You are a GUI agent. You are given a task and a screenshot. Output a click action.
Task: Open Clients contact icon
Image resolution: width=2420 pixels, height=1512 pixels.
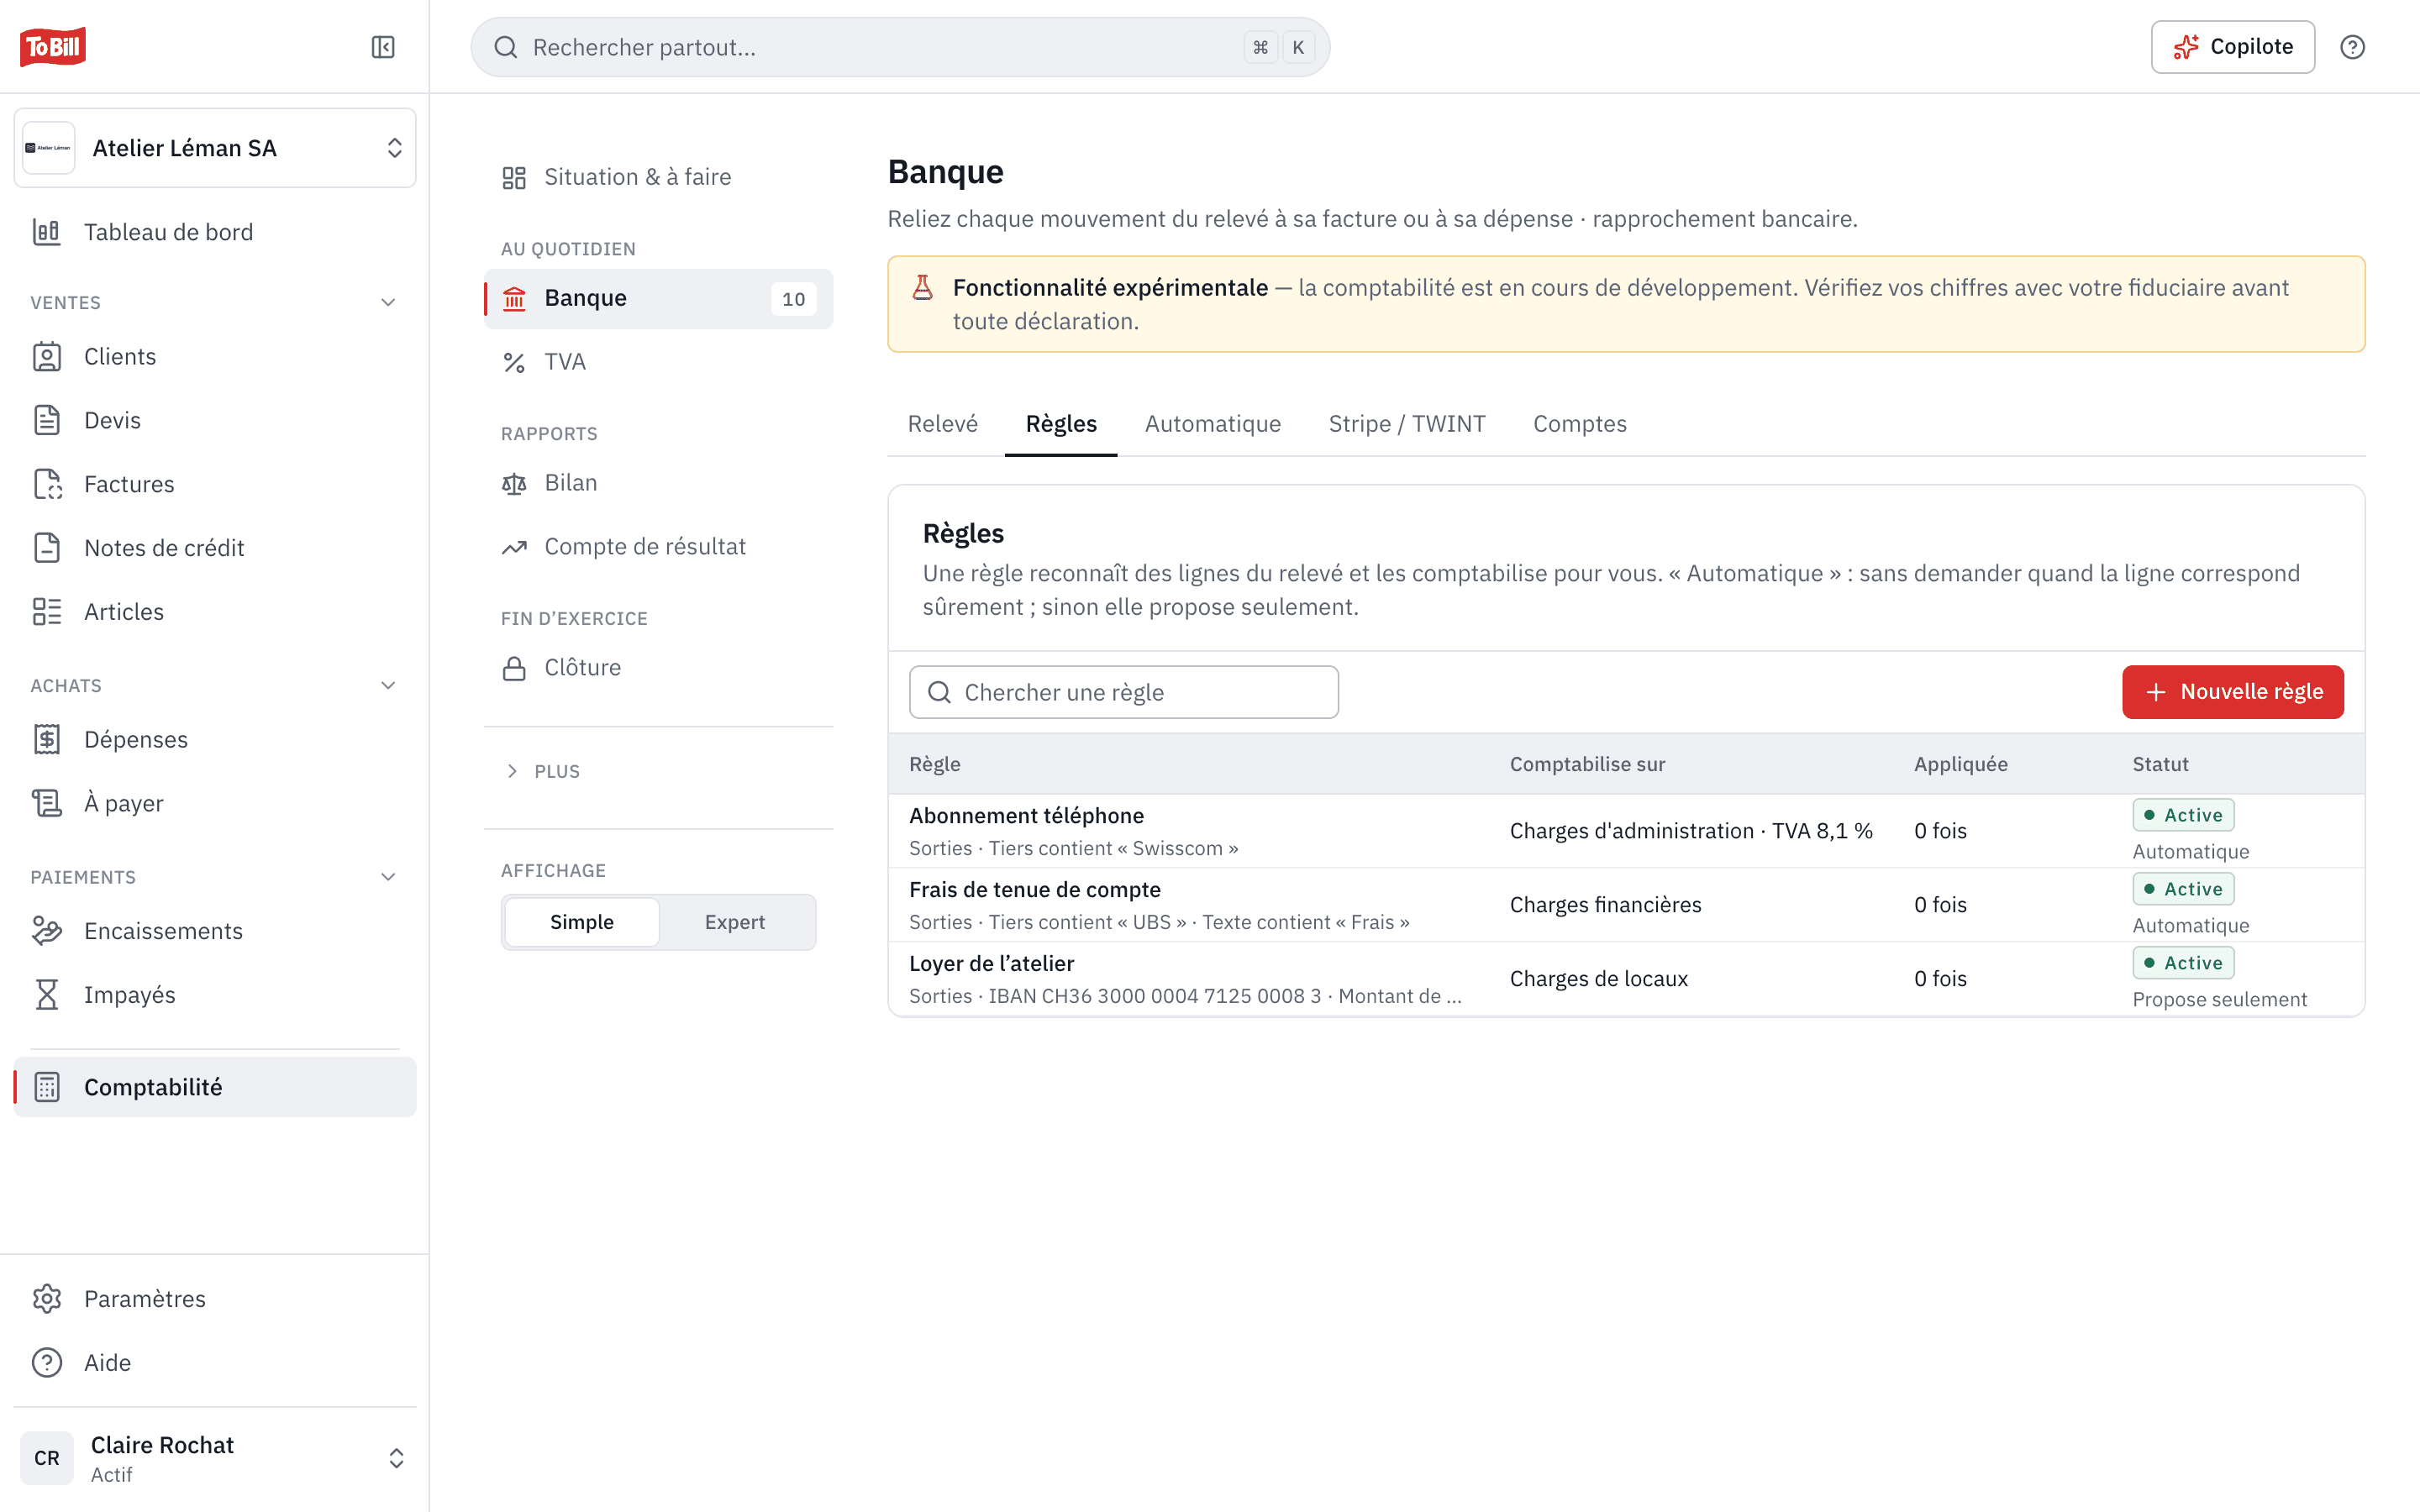click(x=47, y=357)
